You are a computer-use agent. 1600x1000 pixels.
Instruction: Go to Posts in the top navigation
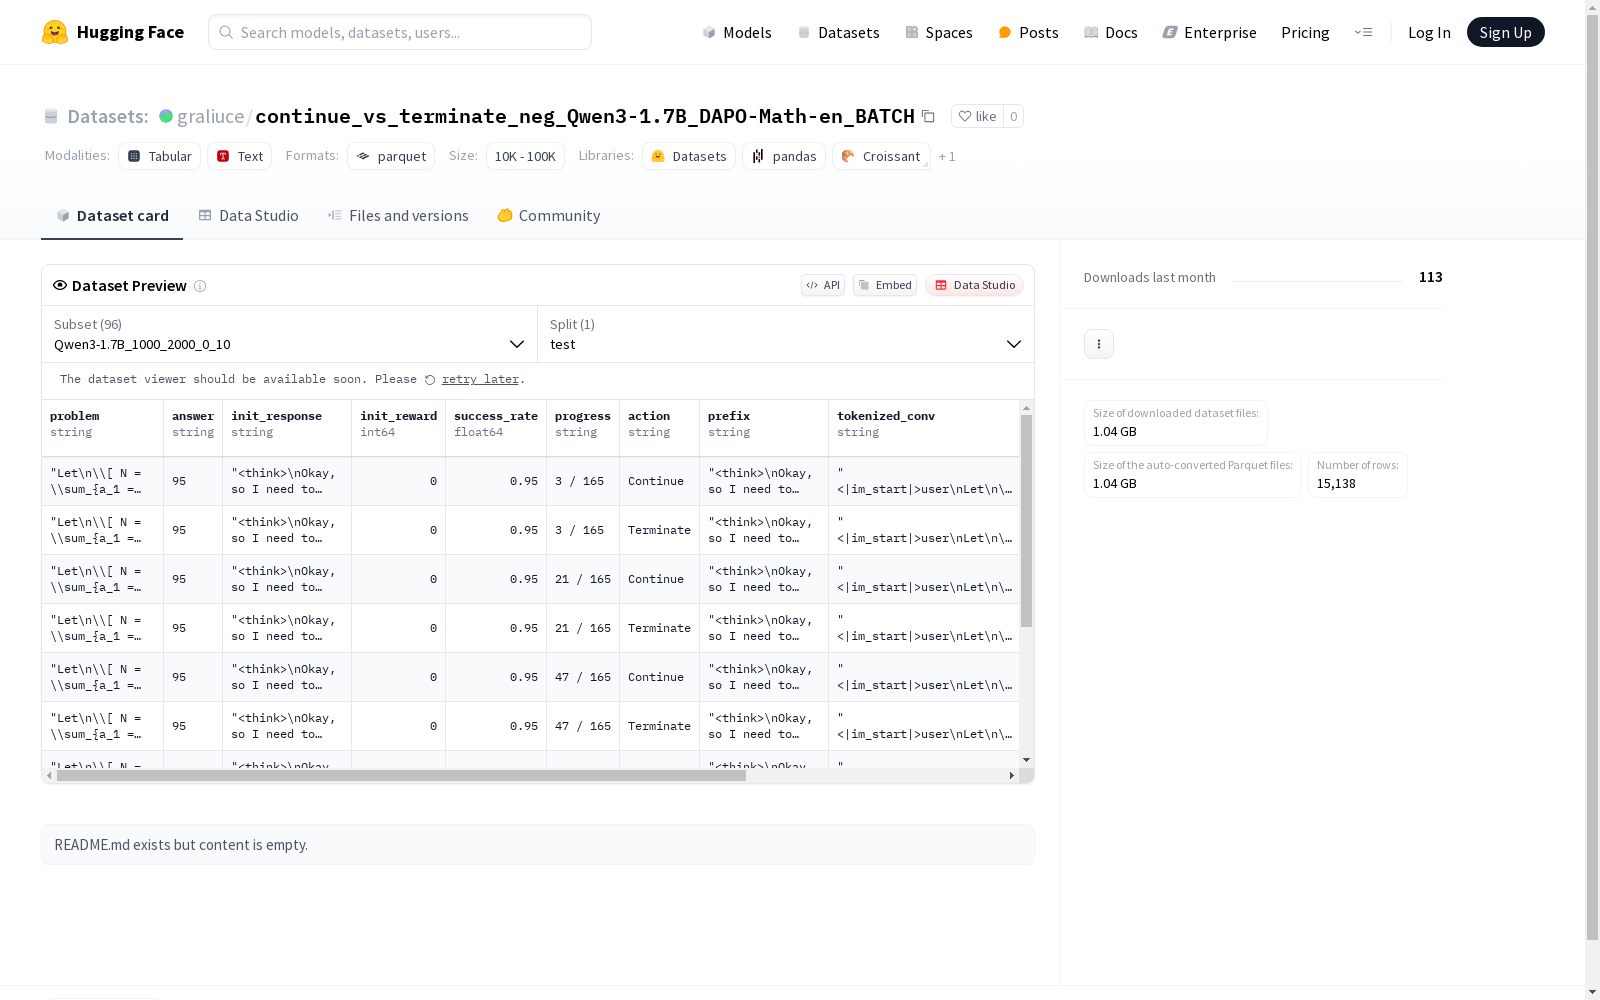coord(1028,32)
